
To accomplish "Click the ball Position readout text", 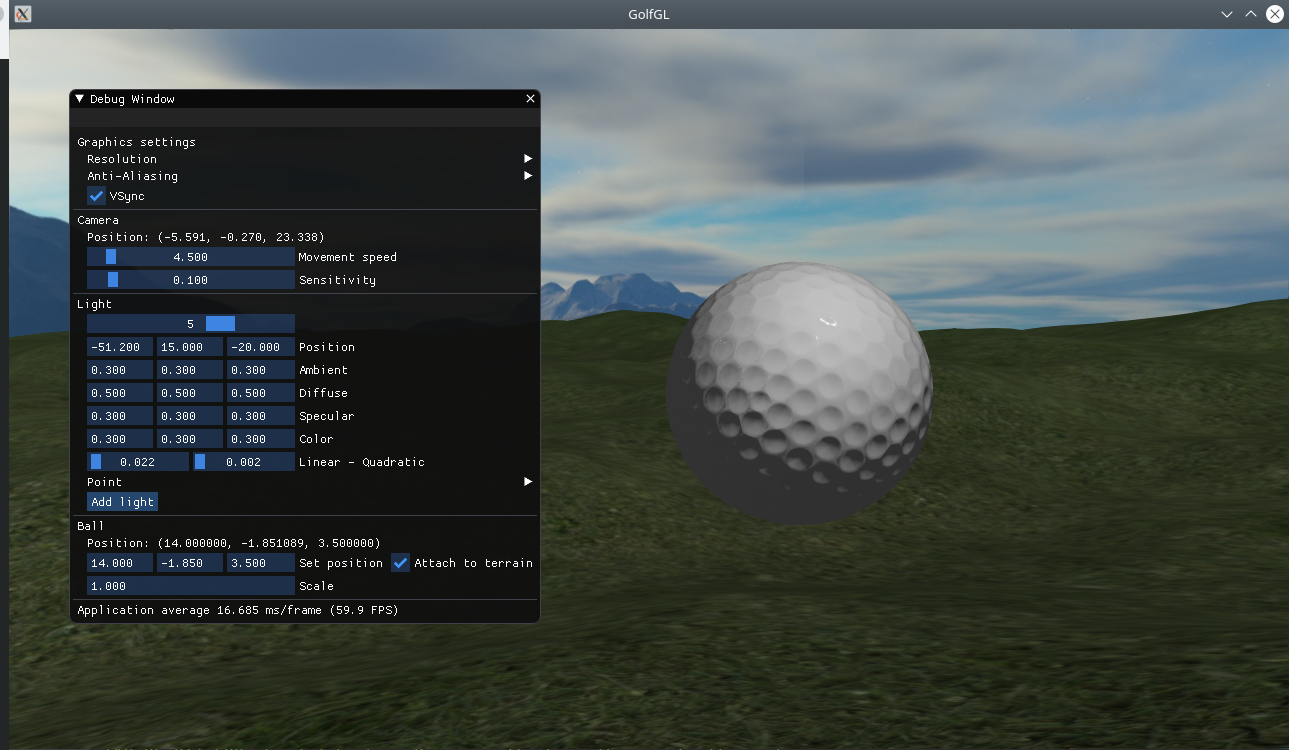I will 234,543.
